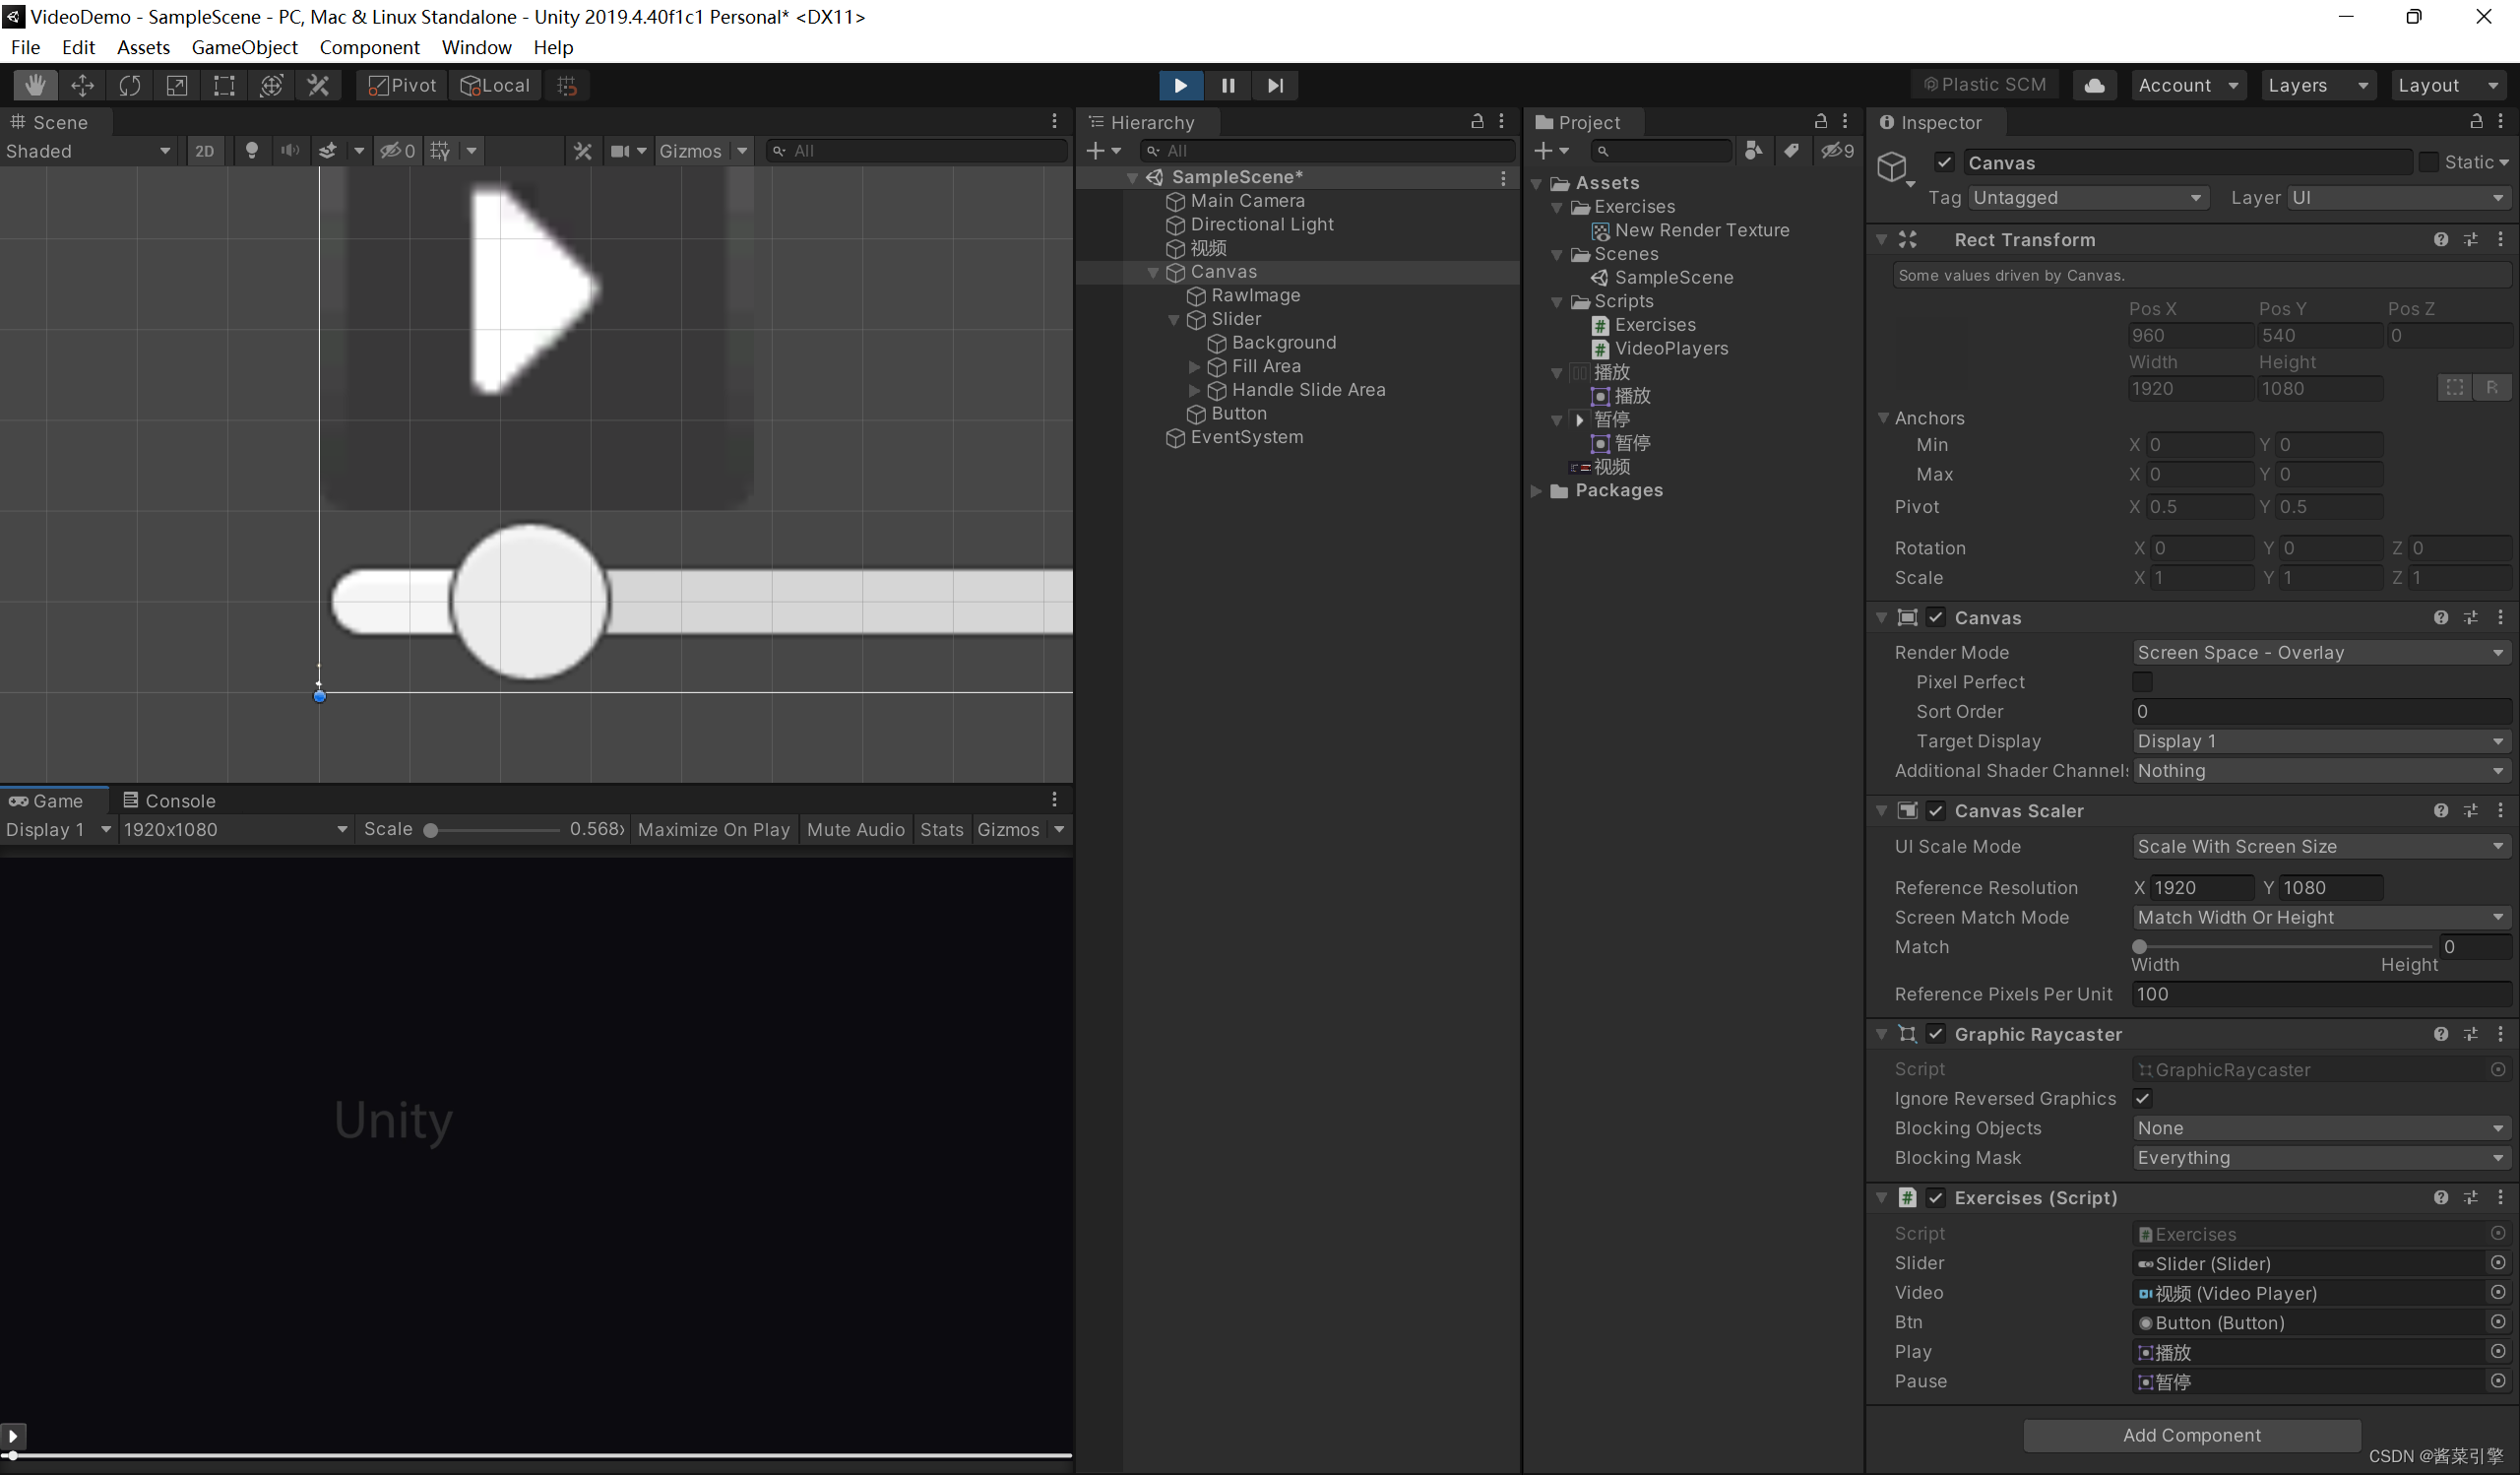Uncheck Ignore Reversed Graphics

2143,1098
